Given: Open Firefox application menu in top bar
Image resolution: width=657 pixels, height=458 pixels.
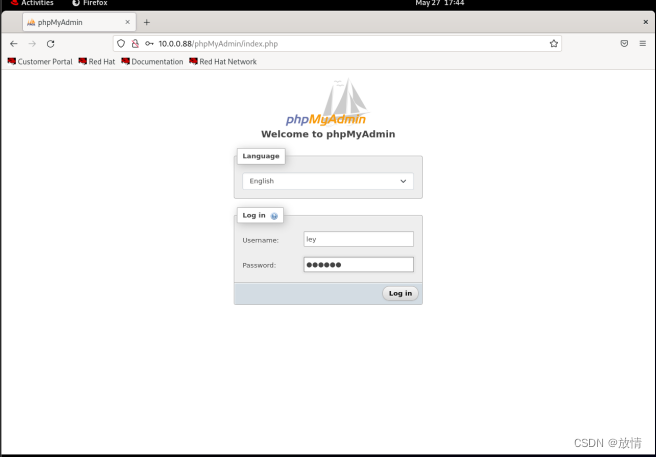Looking at the screenshot, I should 90,3.
